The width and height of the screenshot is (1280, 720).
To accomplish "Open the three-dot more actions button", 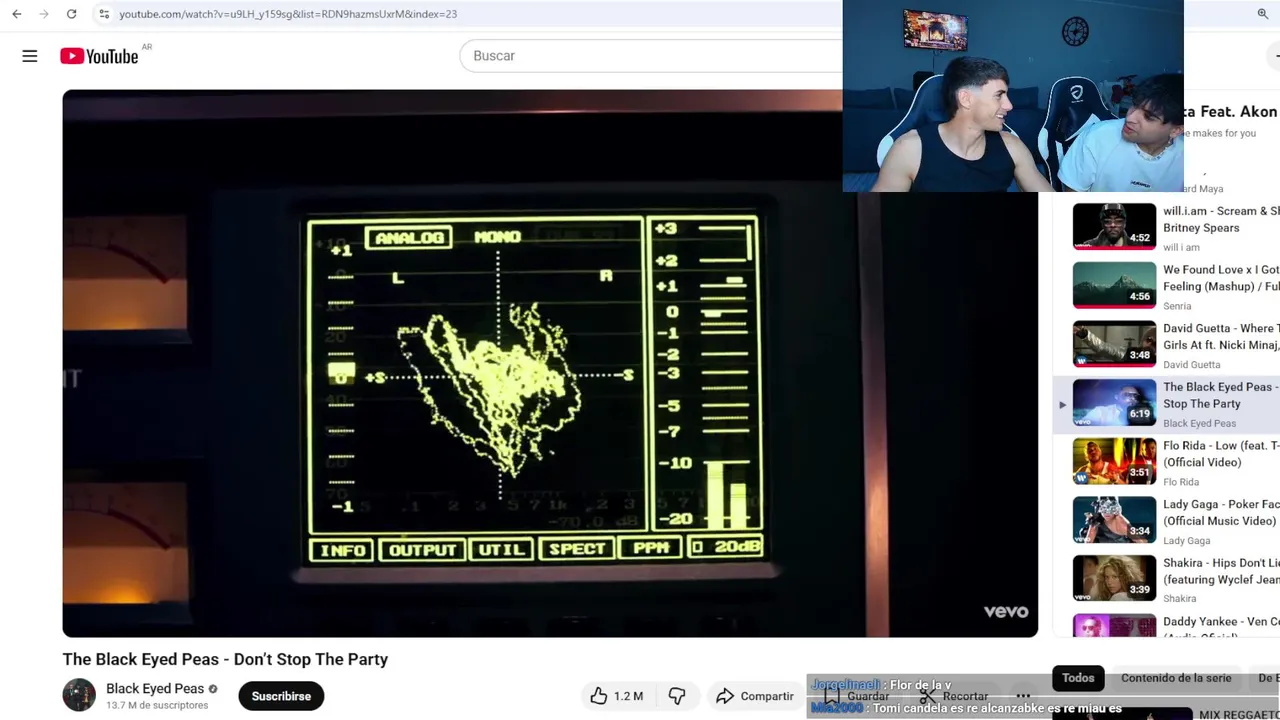I will 1023,696.
